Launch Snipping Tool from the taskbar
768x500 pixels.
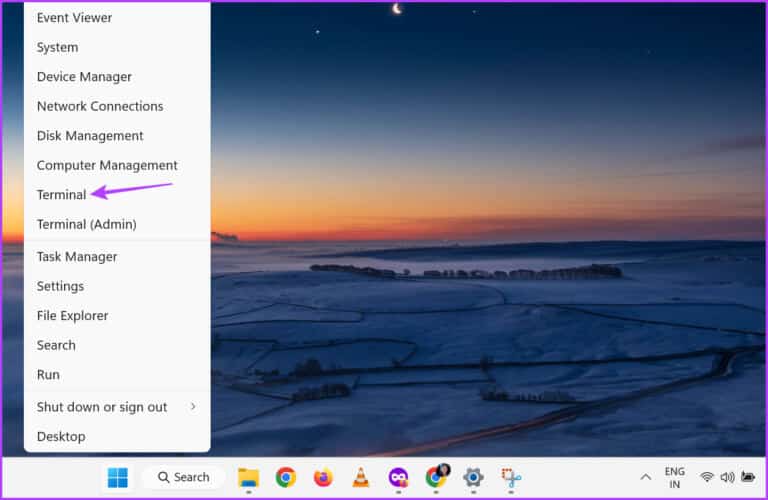tap(511, 477)
